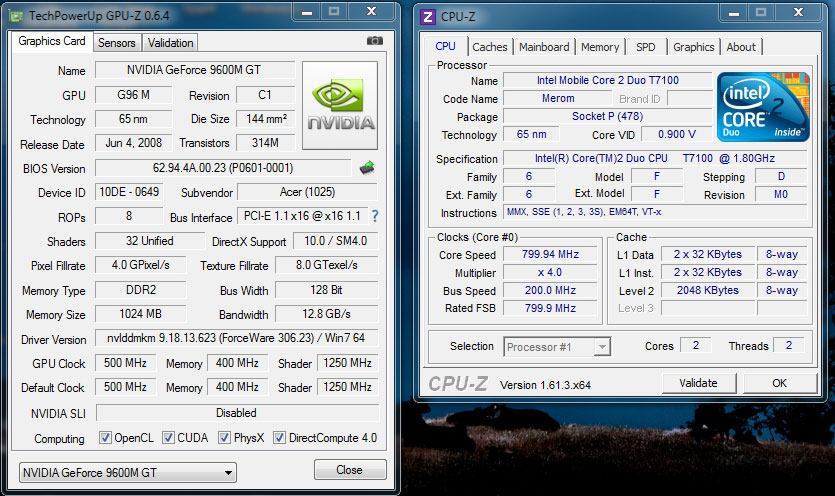Screen dimensions: 835x496
Task: Click the NVIDIA logo image
Action: tap(341, 105)
